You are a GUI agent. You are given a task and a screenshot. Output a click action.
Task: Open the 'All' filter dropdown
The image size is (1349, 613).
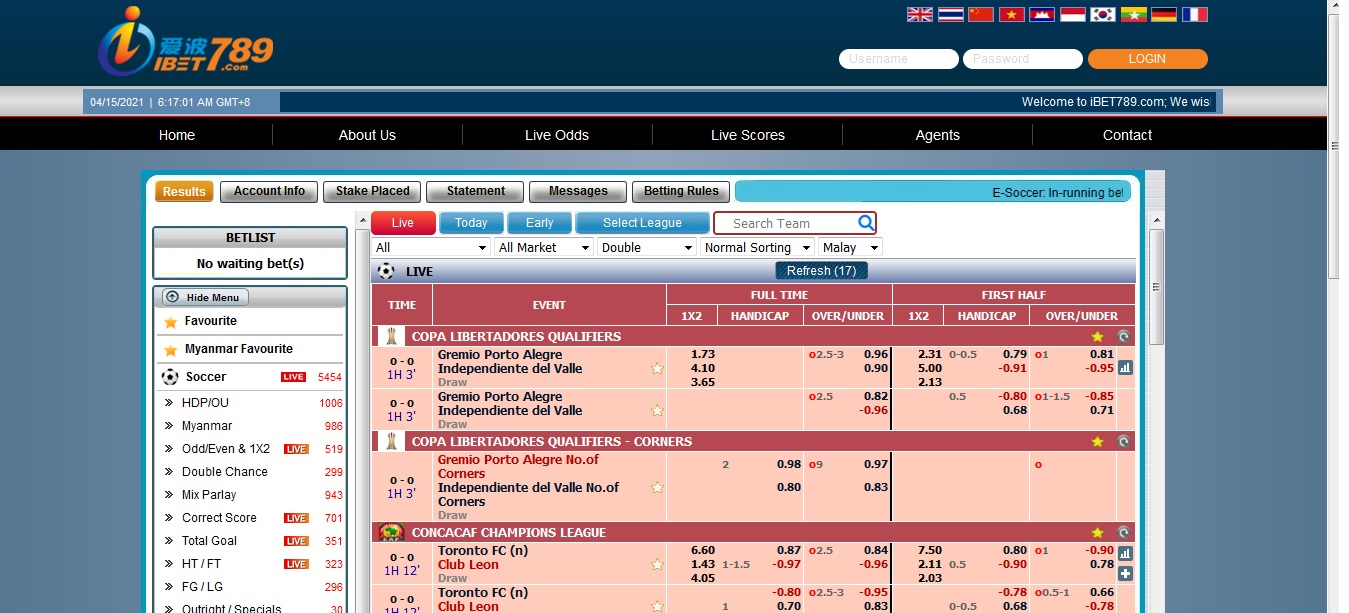tap(431, 247)
